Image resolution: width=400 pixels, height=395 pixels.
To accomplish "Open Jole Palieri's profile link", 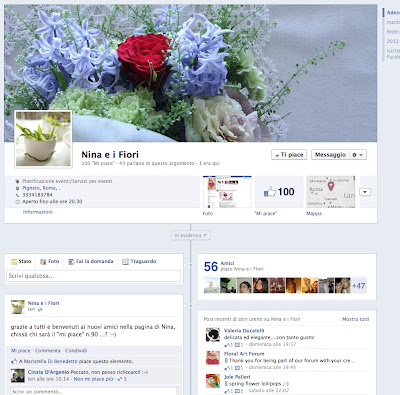I will (237, 377).
